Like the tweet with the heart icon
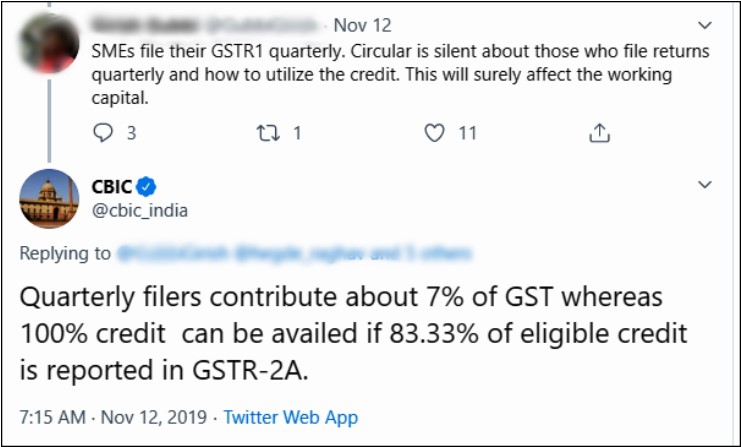Image resolution: width=741 pixels, height=447 pixels. [434, 133]
